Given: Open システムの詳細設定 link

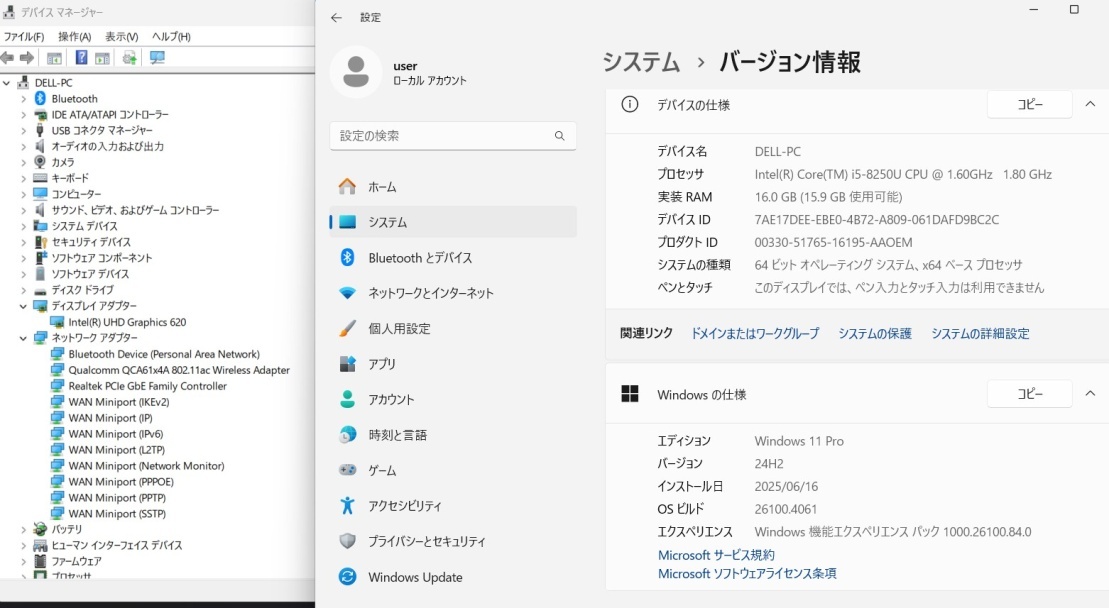Looking at the screenshot, I should (980, 334).
